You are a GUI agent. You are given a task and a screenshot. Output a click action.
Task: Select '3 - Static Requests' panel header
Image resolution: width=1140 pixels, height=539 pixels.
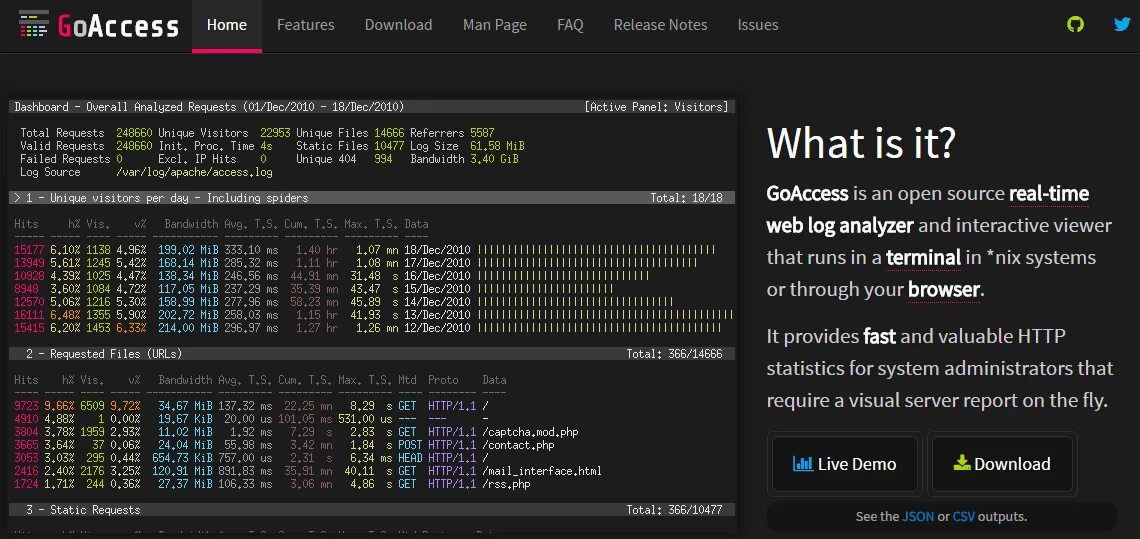pos(372,510)
